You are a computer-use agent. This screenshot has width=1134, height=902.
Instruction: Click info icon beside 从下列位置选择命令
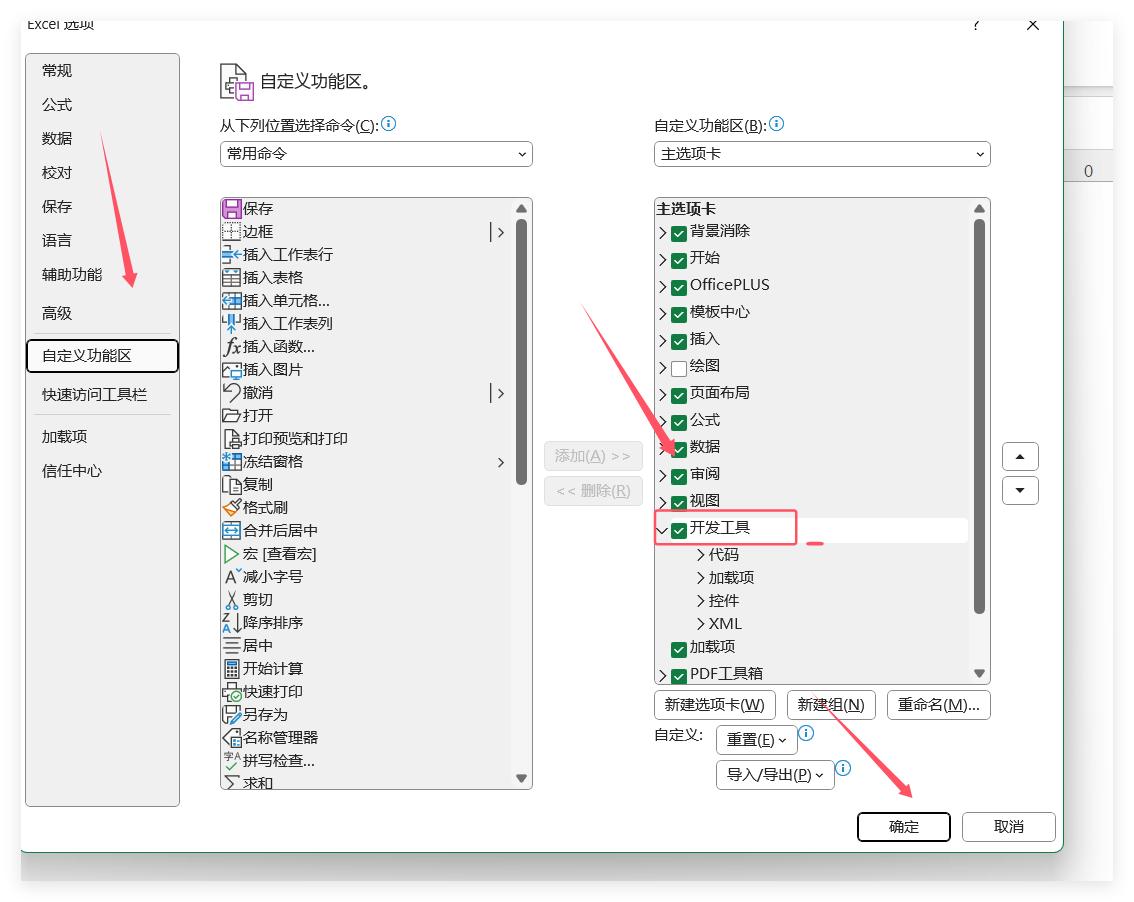[388, 124]
